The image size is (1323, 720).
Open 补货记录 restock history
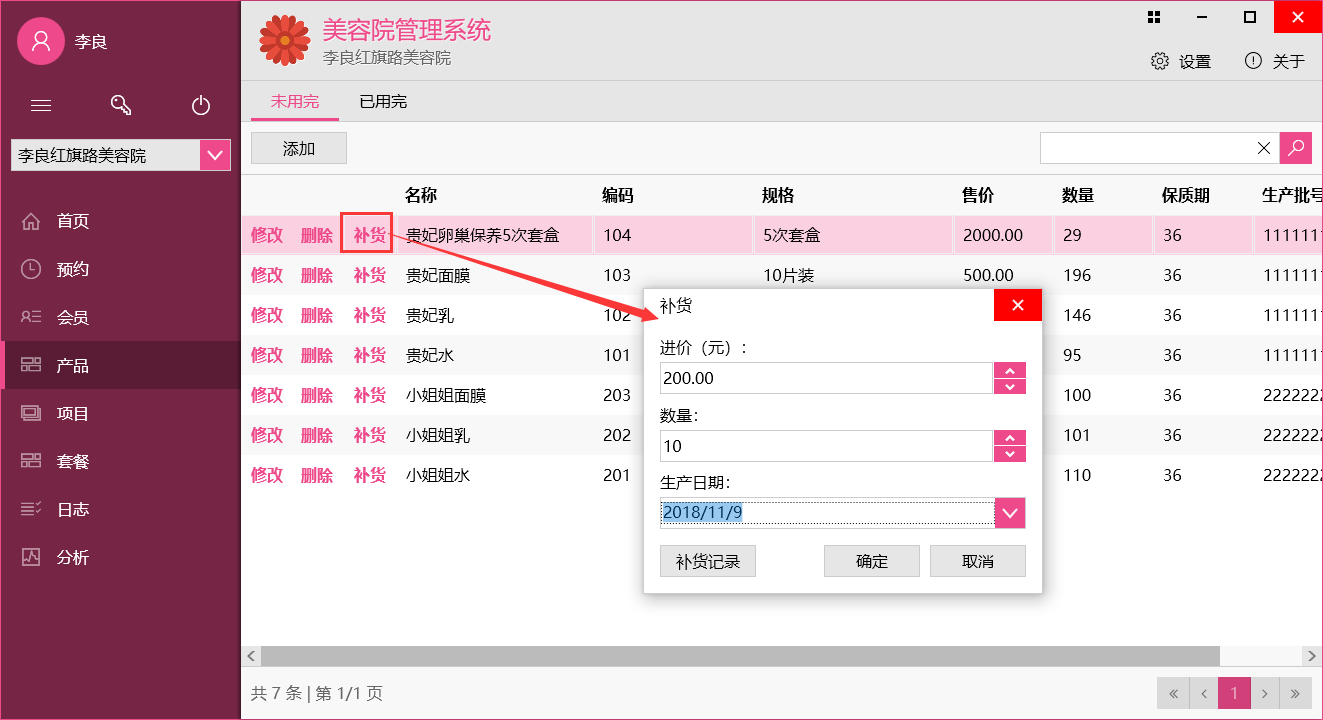(708, 561)
